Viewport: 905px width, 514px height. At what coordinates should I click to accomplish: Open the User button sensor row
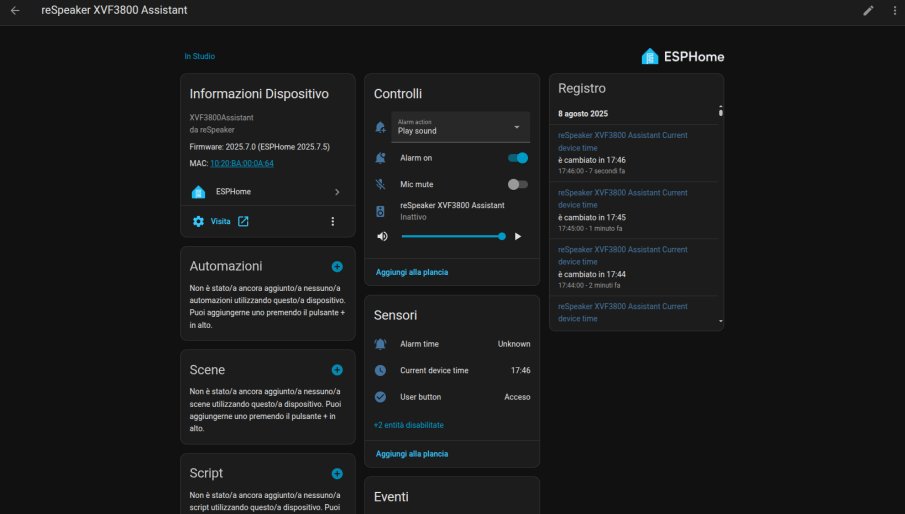[452, 397]
